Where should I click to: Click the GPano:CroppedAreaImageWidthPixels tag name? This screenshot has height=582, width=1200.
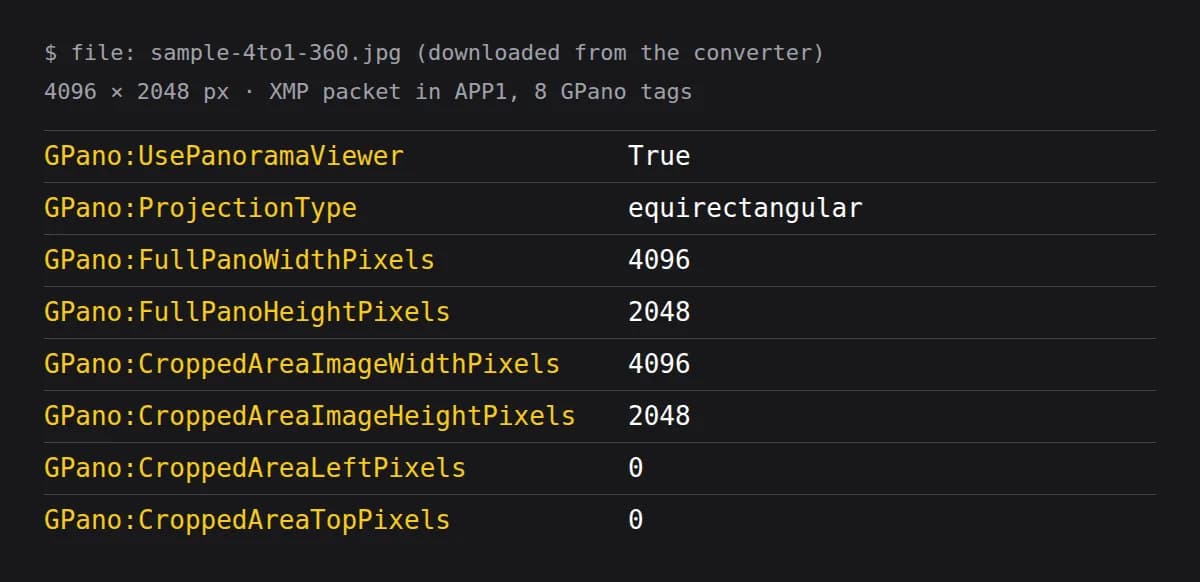(x=302, y=364)
